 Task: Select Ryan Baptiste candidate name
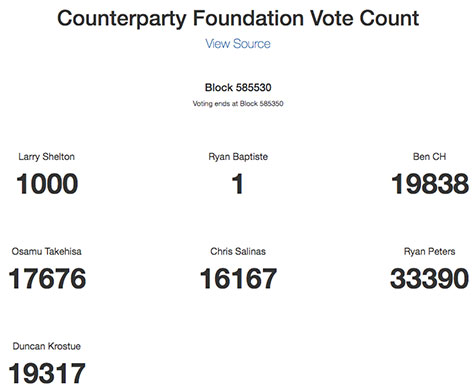pyautogui.click(x=238, y=157)
